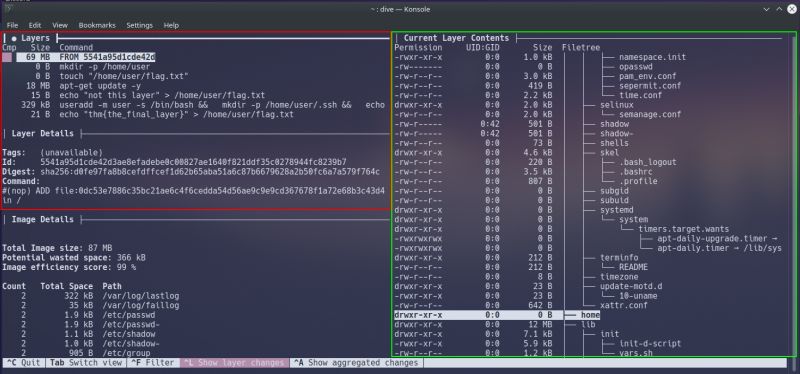Click timers.target.wants in the filetree

pyautogui.click(x=683, y=229)
